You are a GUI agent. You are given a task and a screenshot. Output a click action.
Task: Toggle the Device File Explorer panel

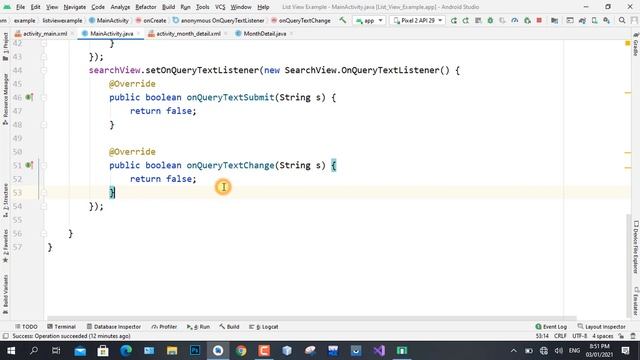tap(636, 247)
